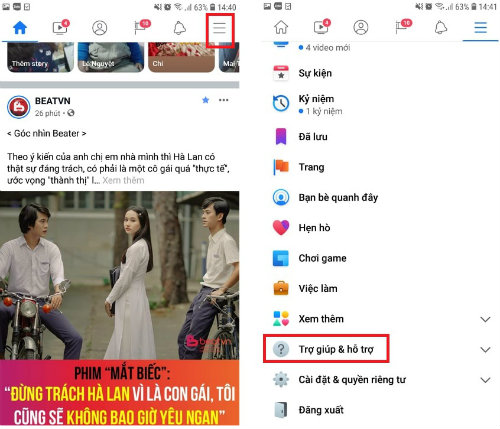Open Bạn bè quanh đây icon
This screenshot has height=429, width=500.
[x=281, y=197]
